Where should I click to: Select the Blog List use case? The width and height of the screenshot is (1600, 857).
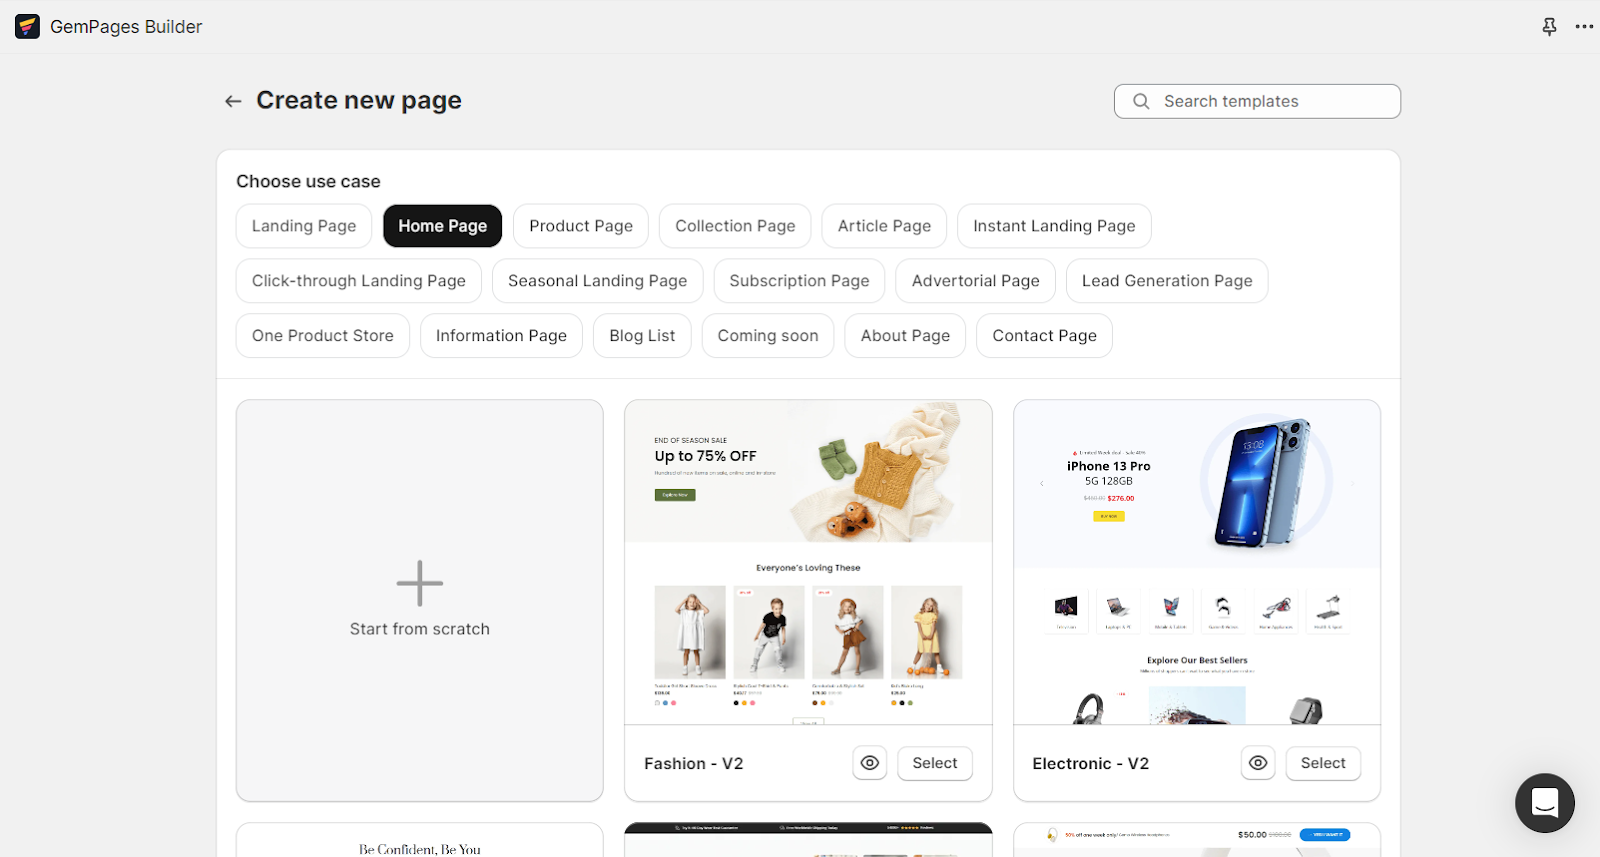[x=642, y=336]
